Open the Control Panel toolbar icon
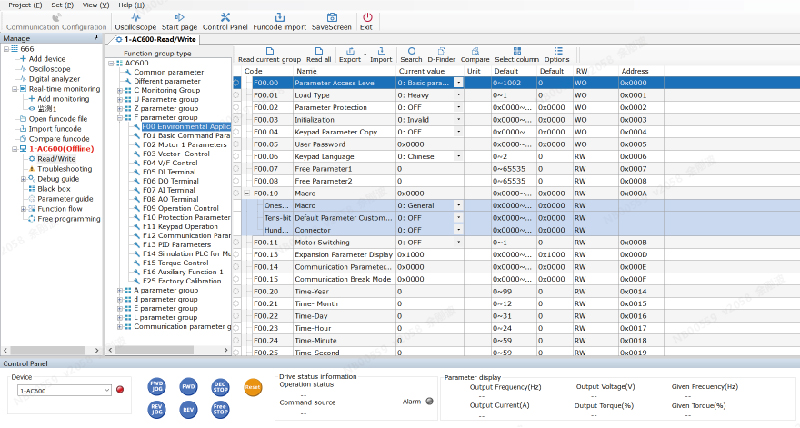Image resolution: width=800 pixels, height=428 pixels. [225, 18]
